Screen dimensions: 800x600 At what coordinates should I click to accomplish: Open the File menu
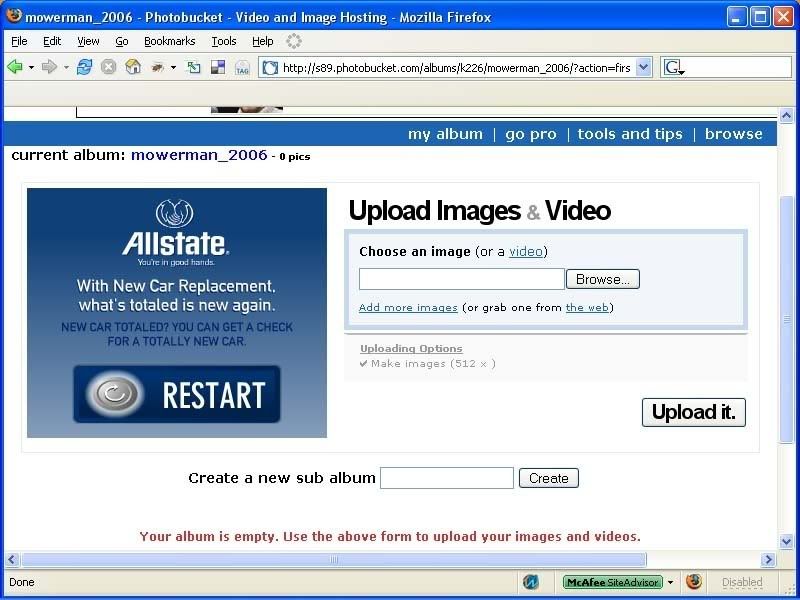[19, 41]
